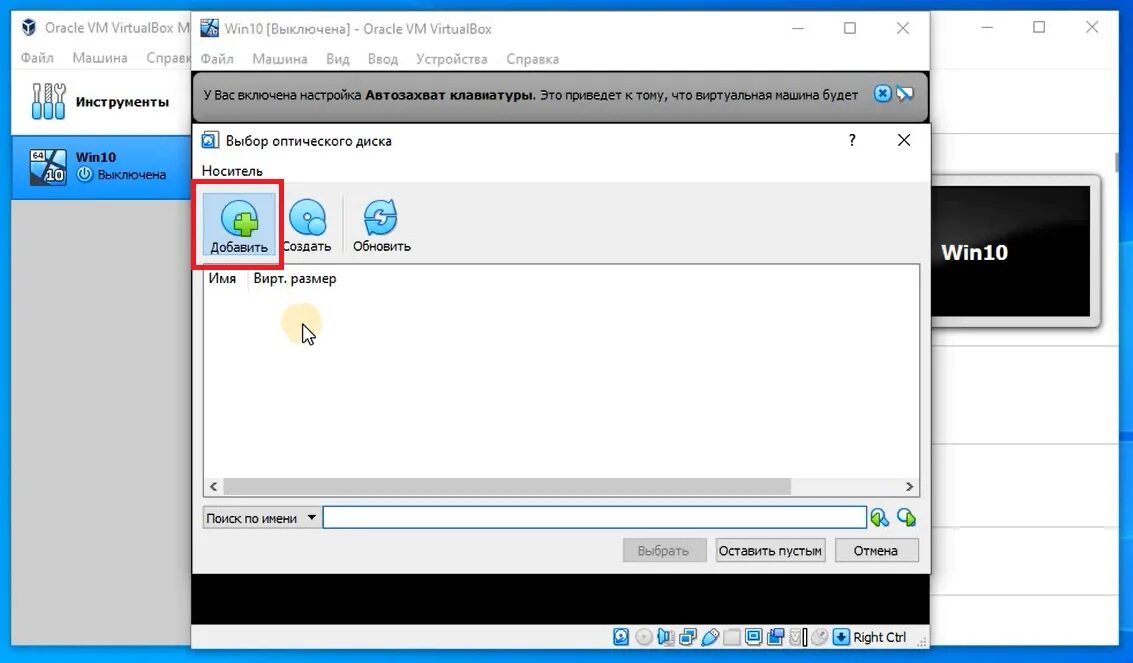Screen dimensions: 1133x663
Task: Click the audio icon in status bar
Action: (x=666, y=636)
